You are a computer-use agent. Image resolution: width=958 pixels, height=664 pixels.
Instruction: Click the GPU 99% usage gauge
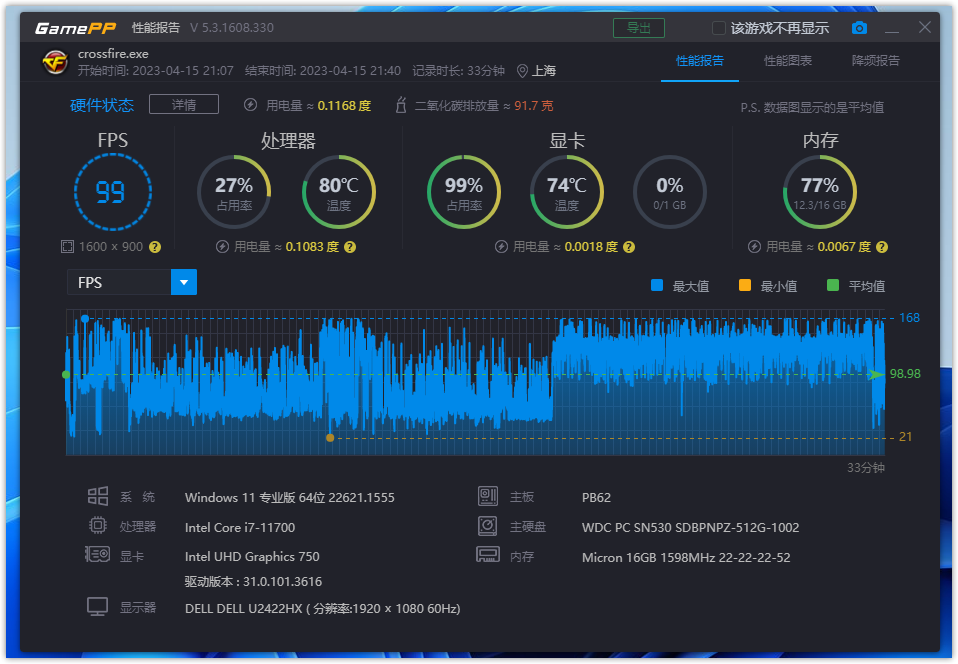point(464,192)
